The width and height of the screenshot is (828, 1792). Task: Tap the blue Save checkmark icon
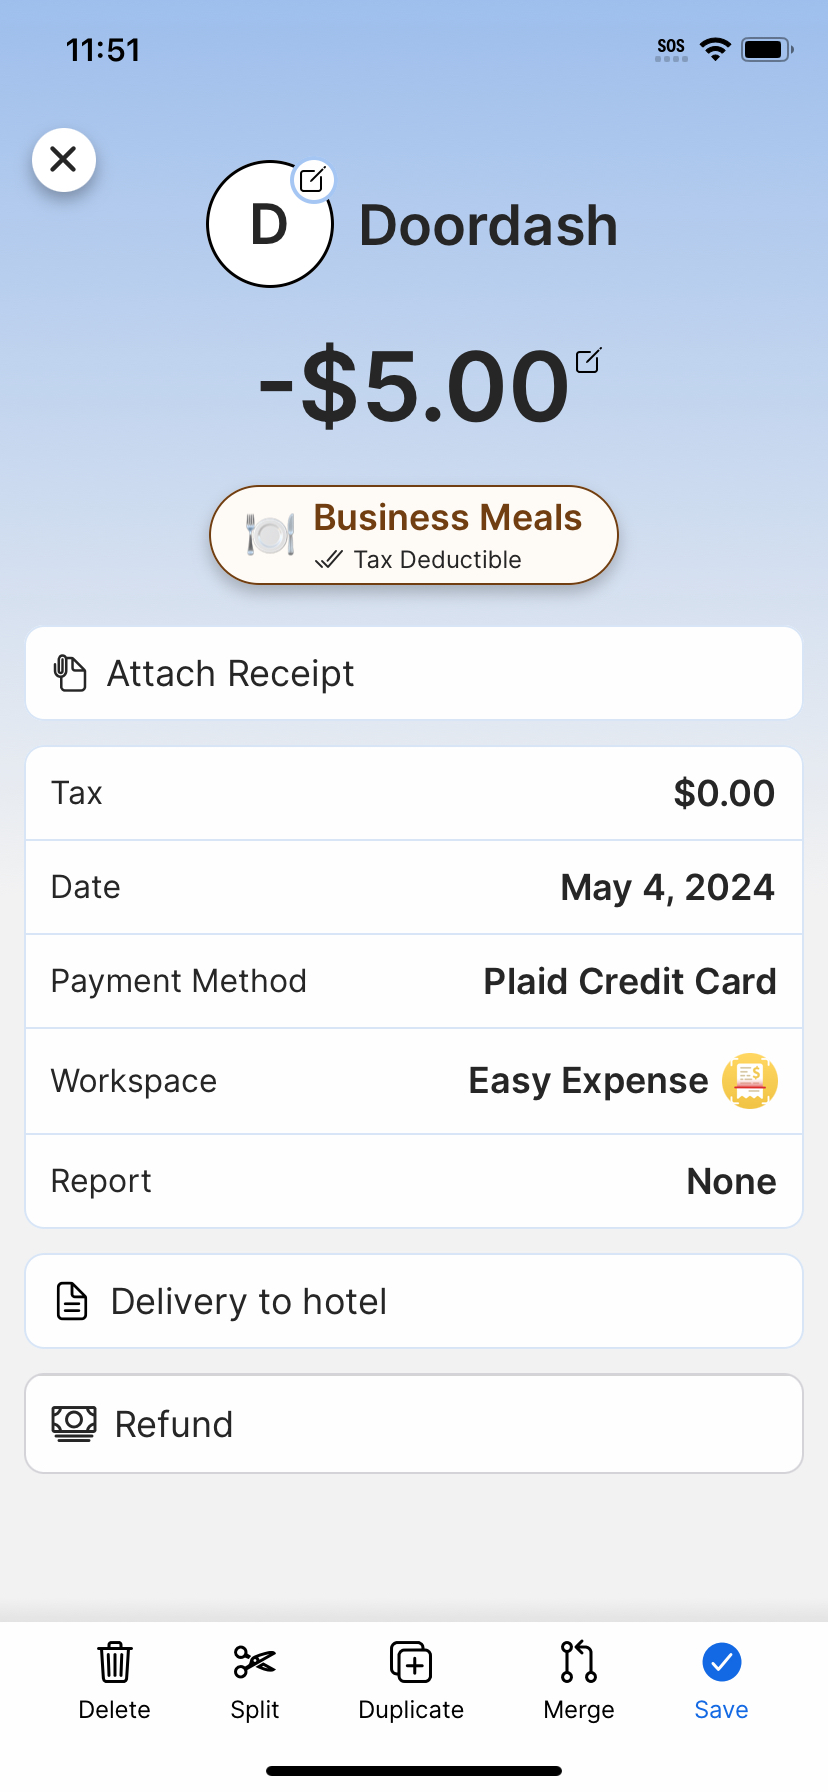pos(721,1662)
